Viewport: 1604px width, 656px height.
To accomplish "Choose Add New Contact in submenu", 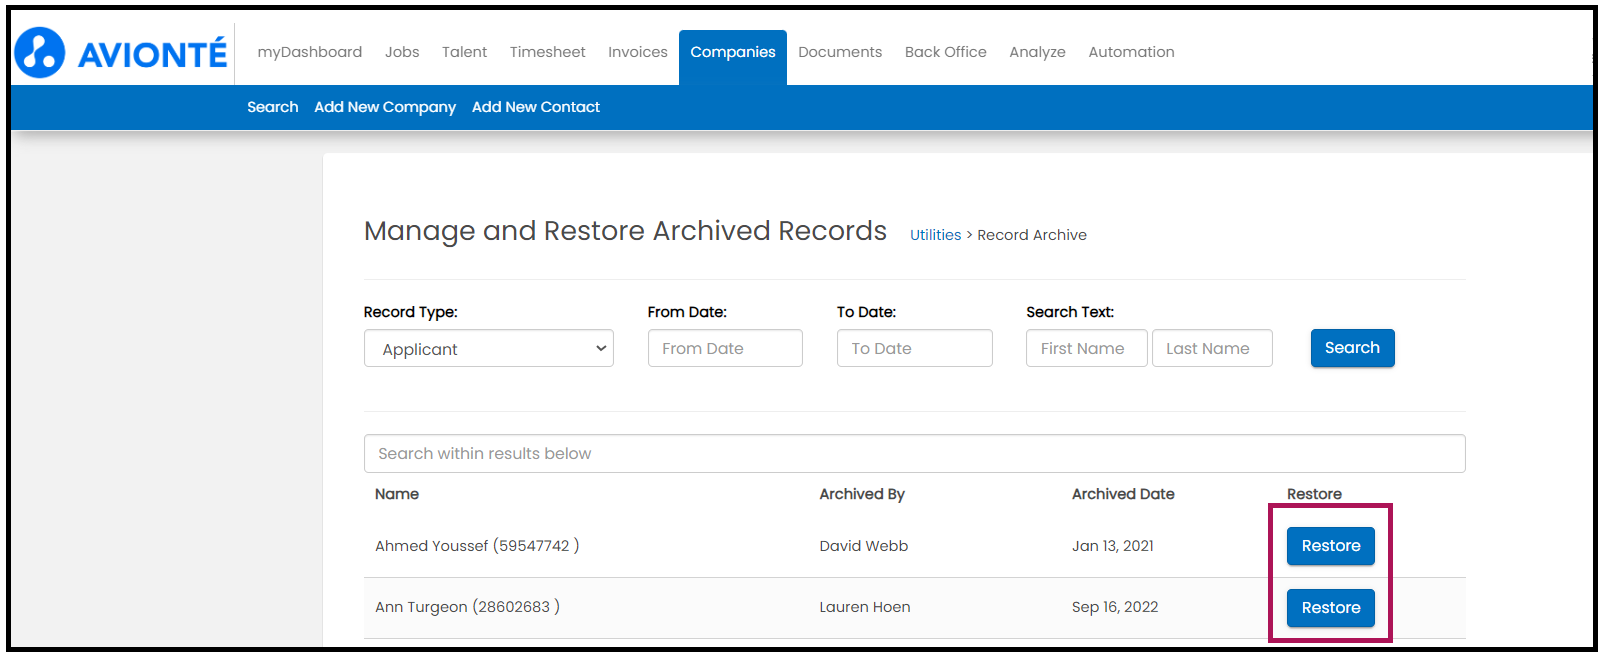I will tap(536, 107).
